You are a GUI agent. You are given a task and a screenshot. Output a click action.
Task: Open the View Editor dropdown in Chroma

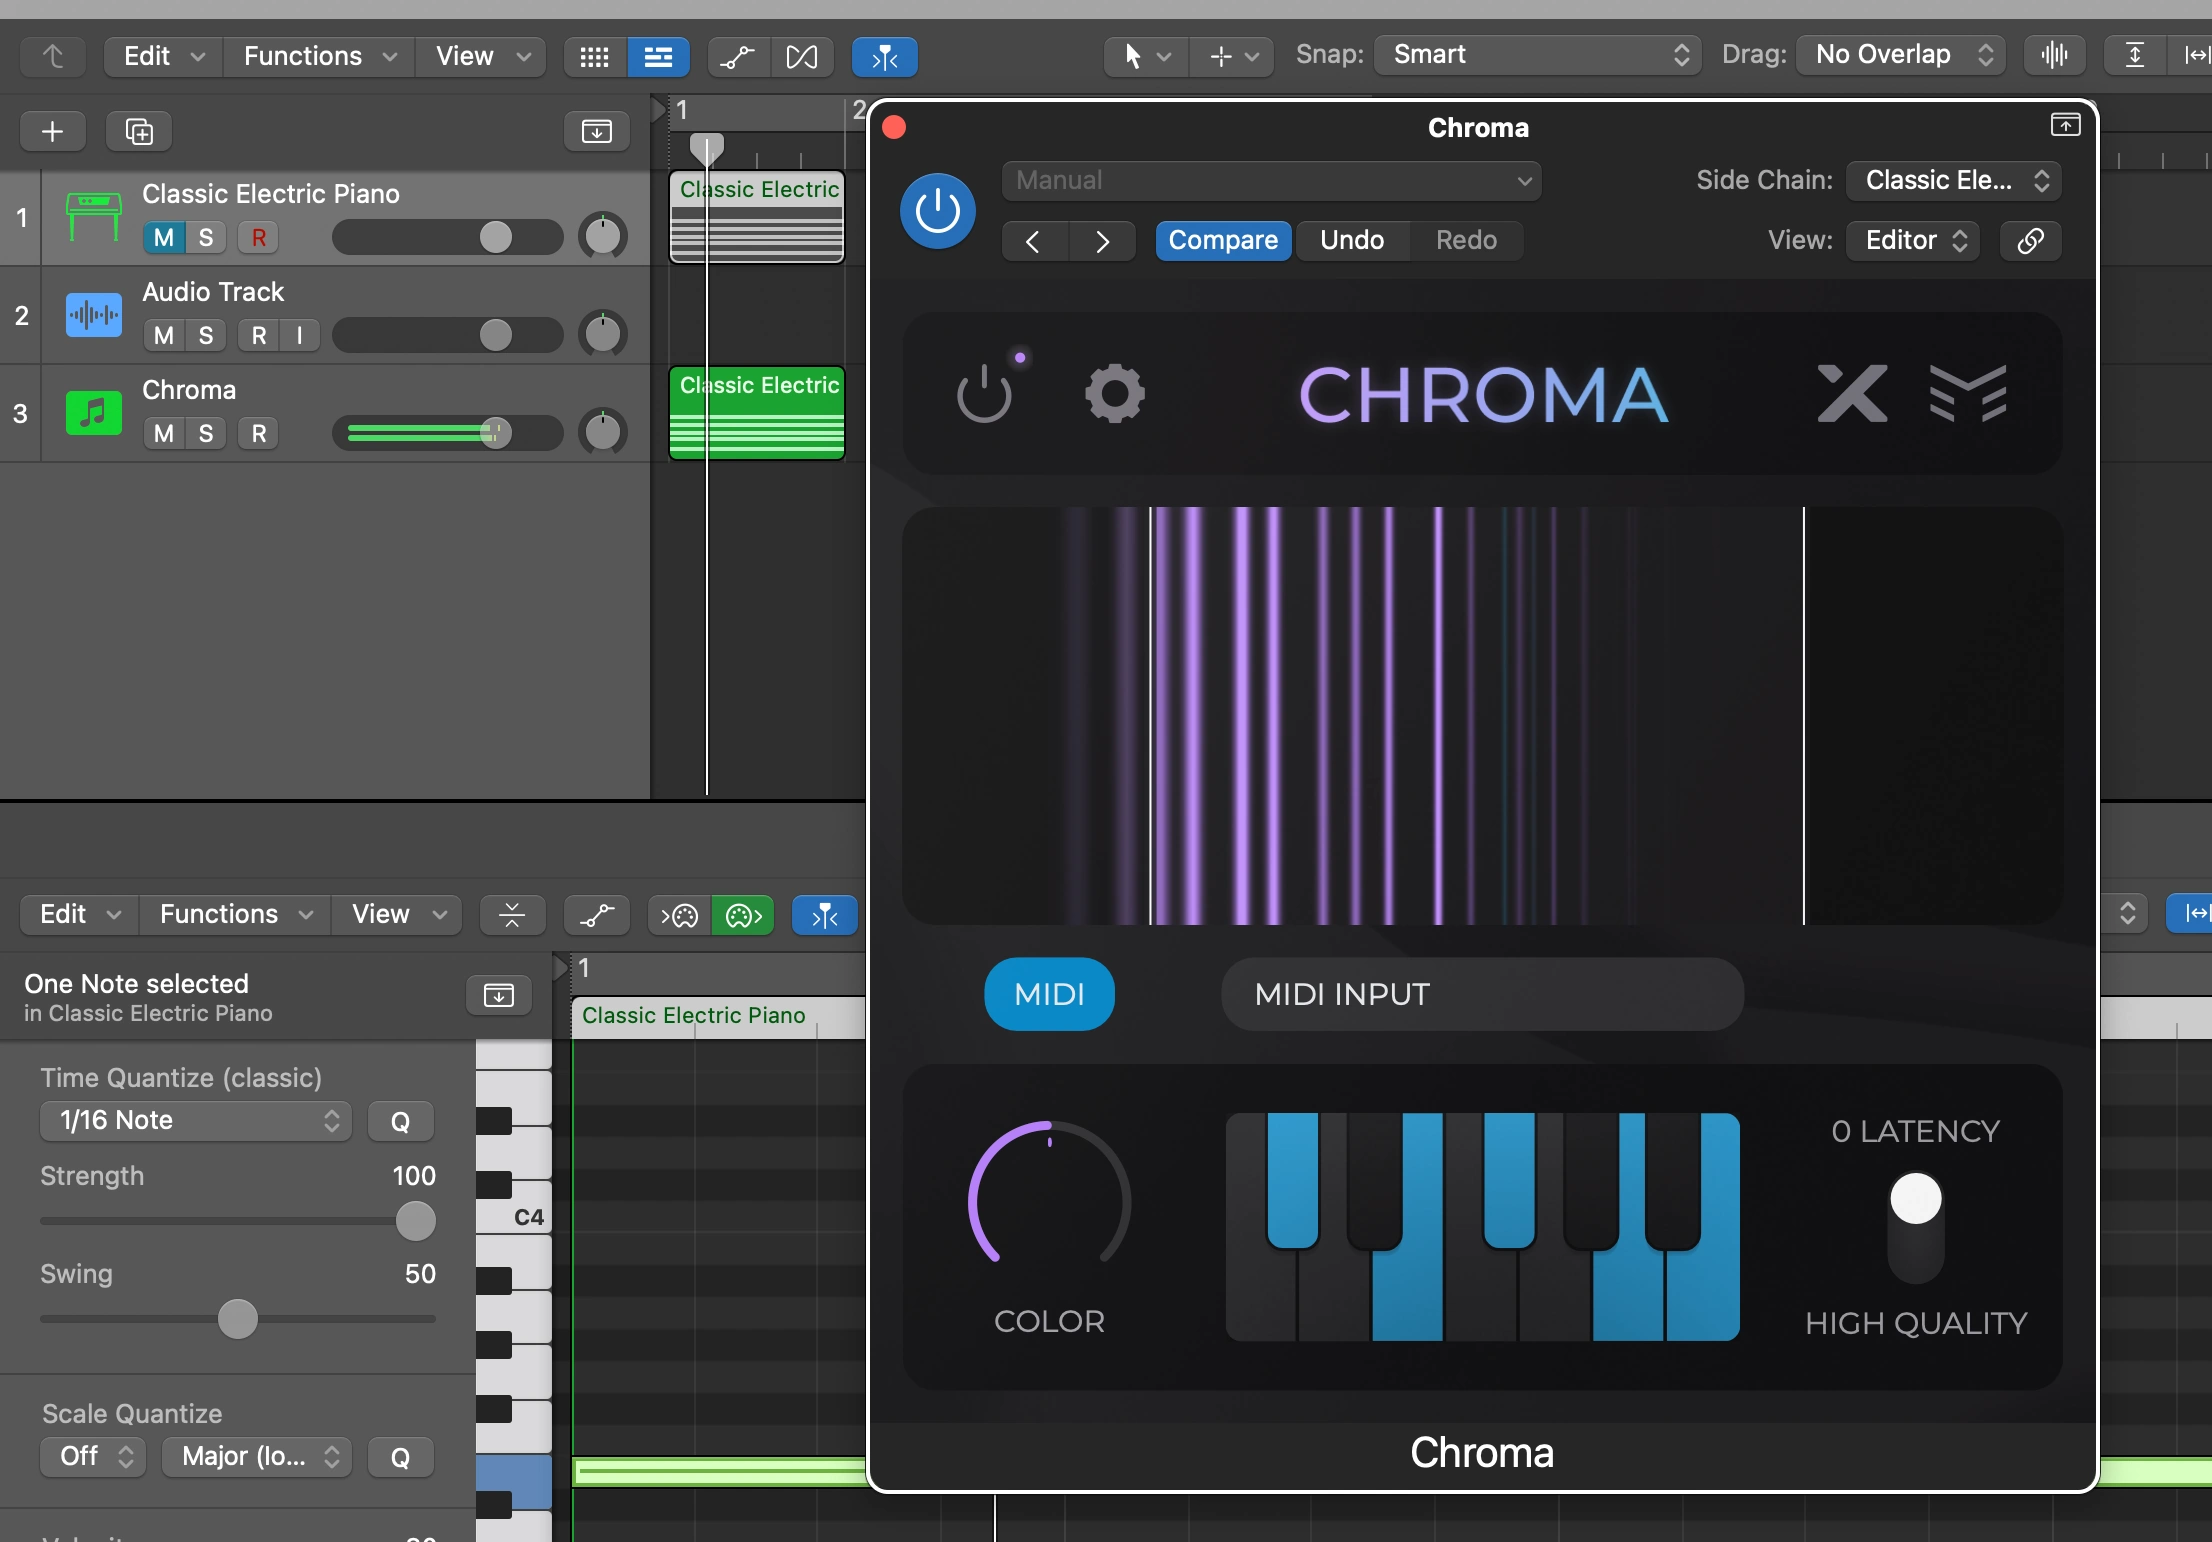click(1913, 240)
